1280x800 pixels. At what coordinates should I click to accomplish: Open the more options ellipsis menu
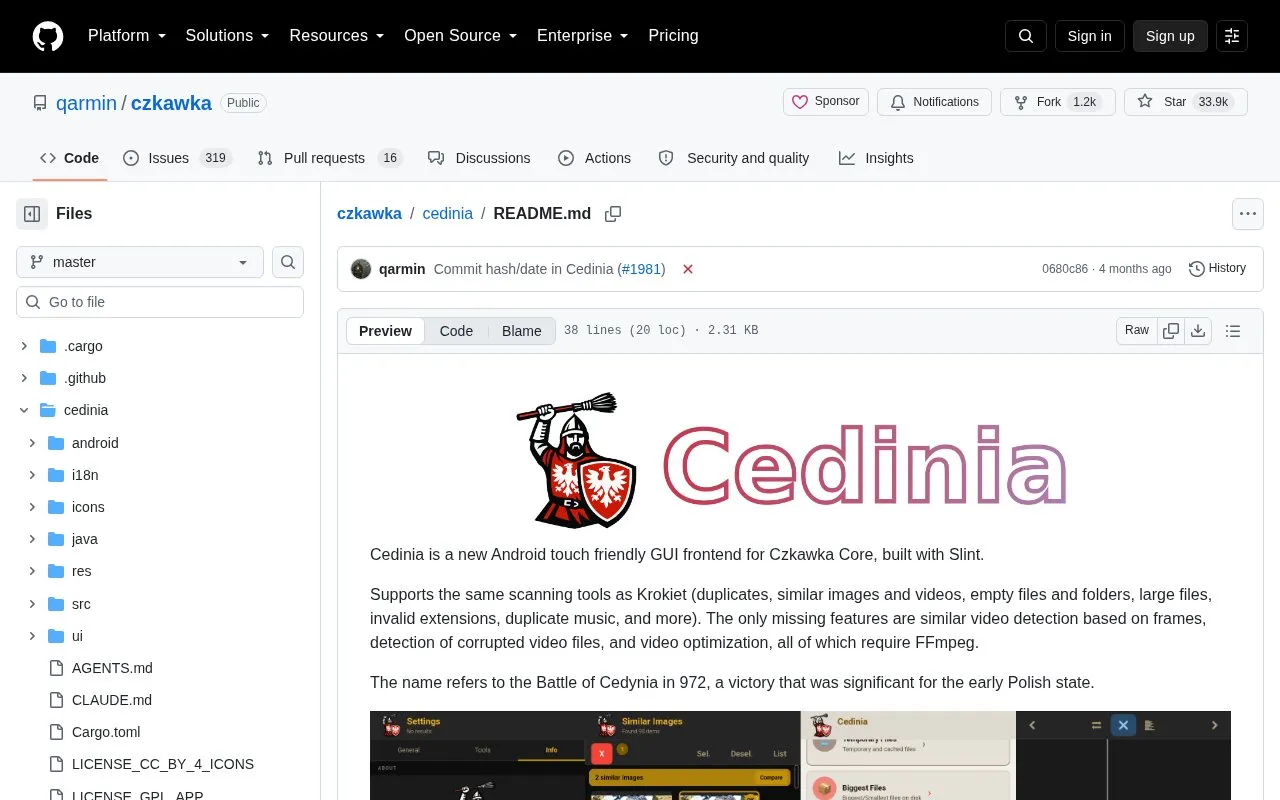(x=1247, y=213)
